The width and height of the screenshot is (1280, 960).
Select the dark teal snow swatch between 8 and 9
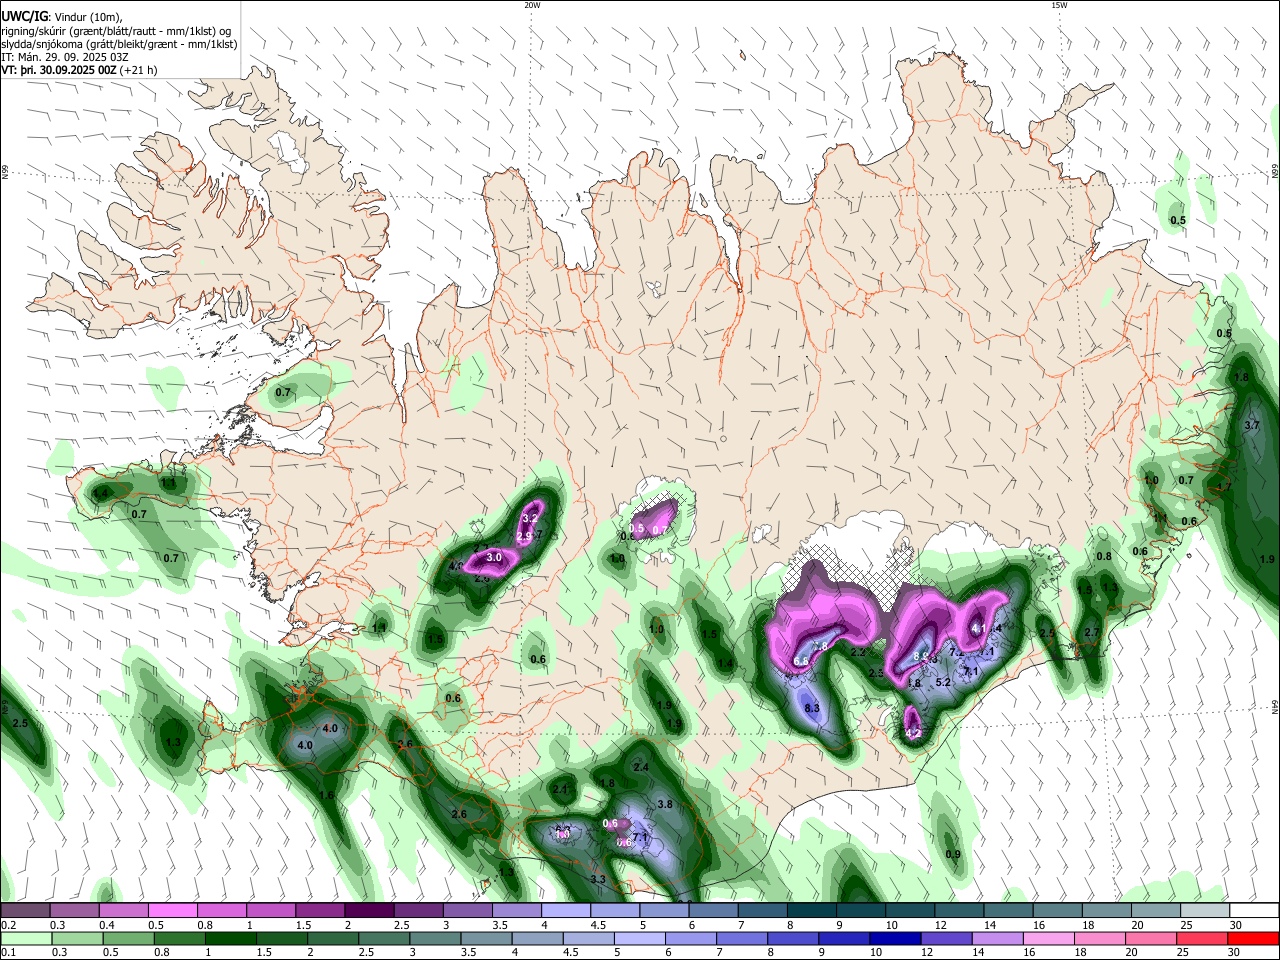coord(812,910)
